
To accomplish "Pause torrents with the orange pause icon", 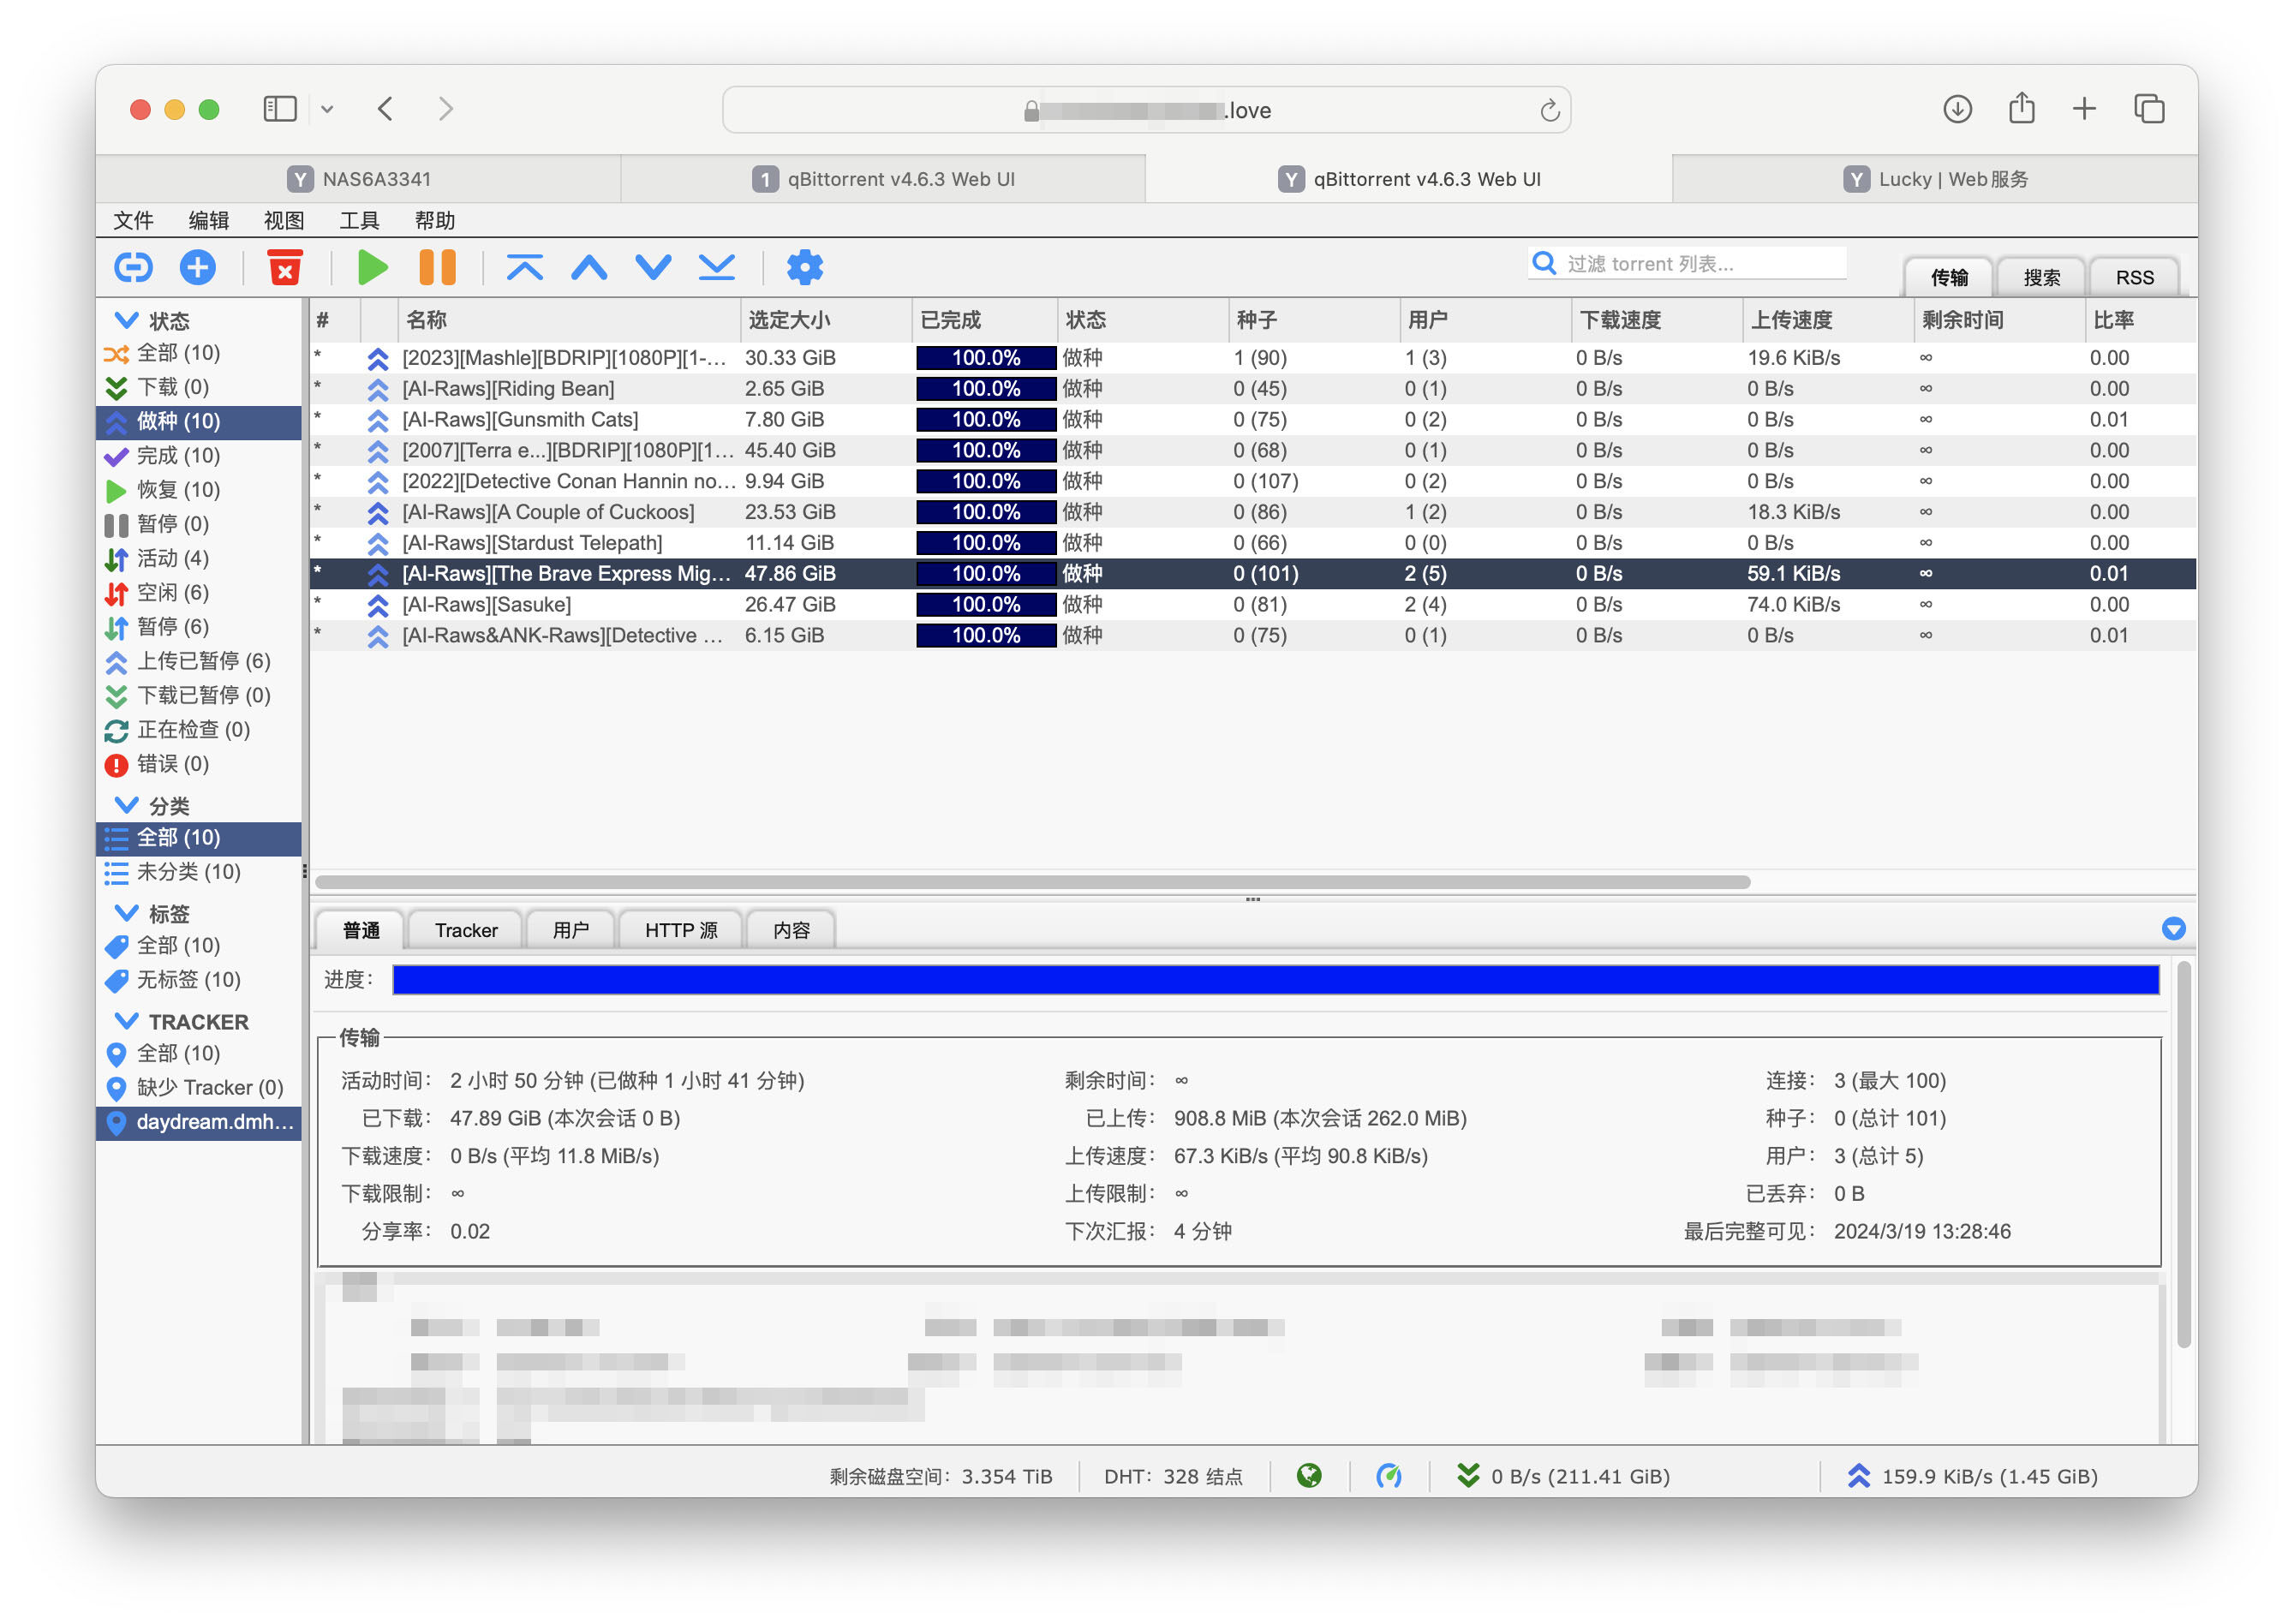I will click(x=437, y=267).
